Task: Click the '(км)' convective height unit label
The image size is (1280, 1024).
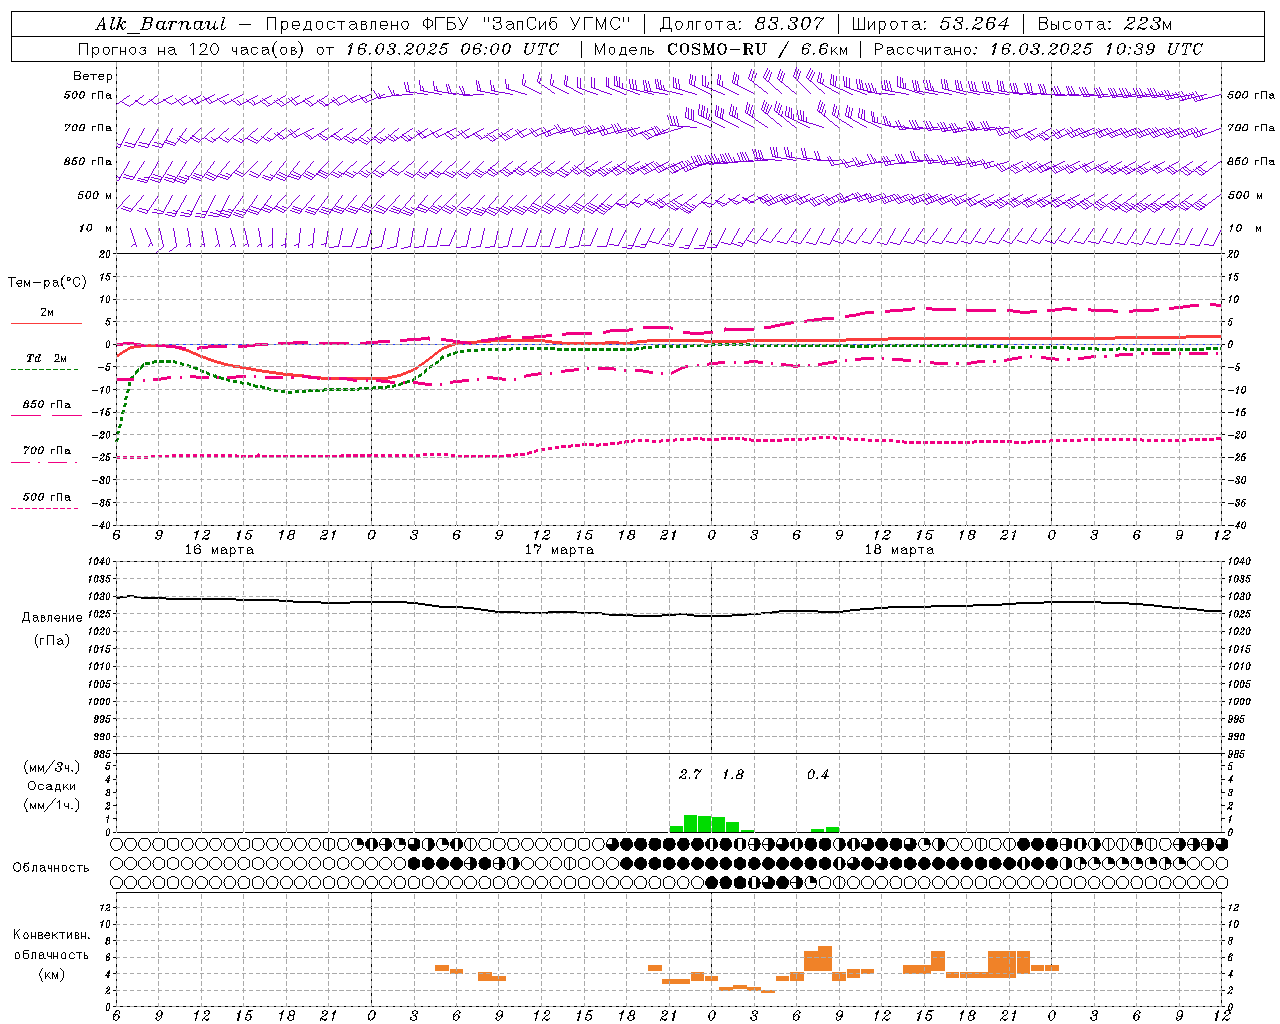Action: point(51,974)
